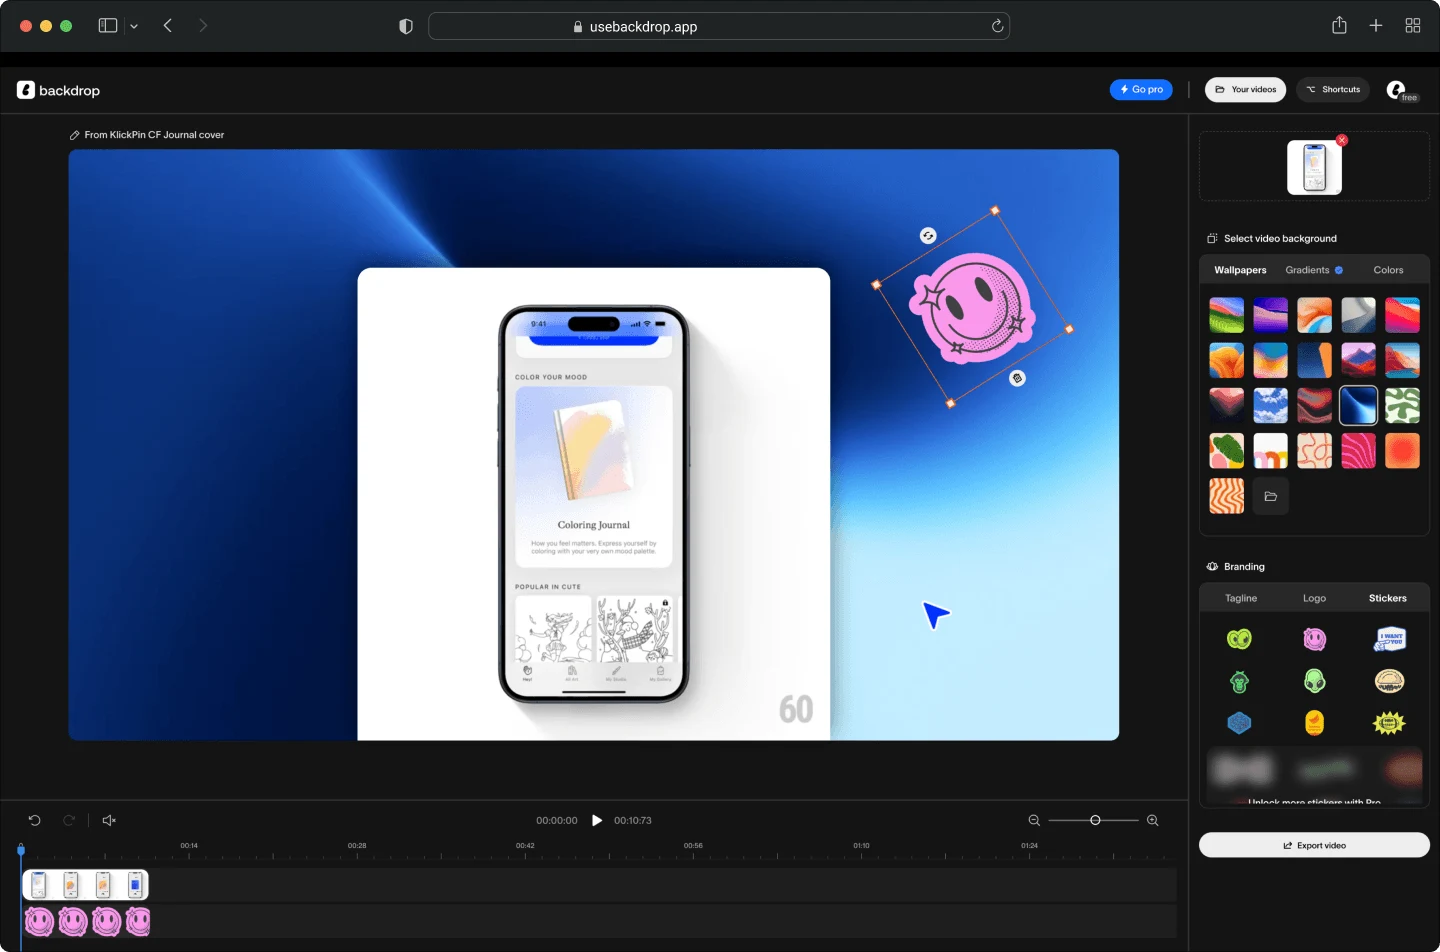Zoom in the timeline with plus magnifier
The height and width of the screenshot is (952, 1440).
pyautogui.click(x=1152, y=820)
